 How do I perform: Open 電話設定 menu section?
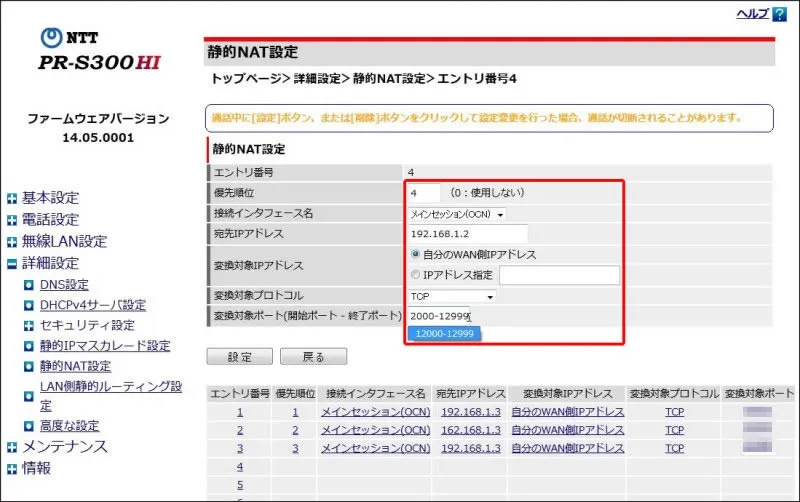(x=51, y=220)
